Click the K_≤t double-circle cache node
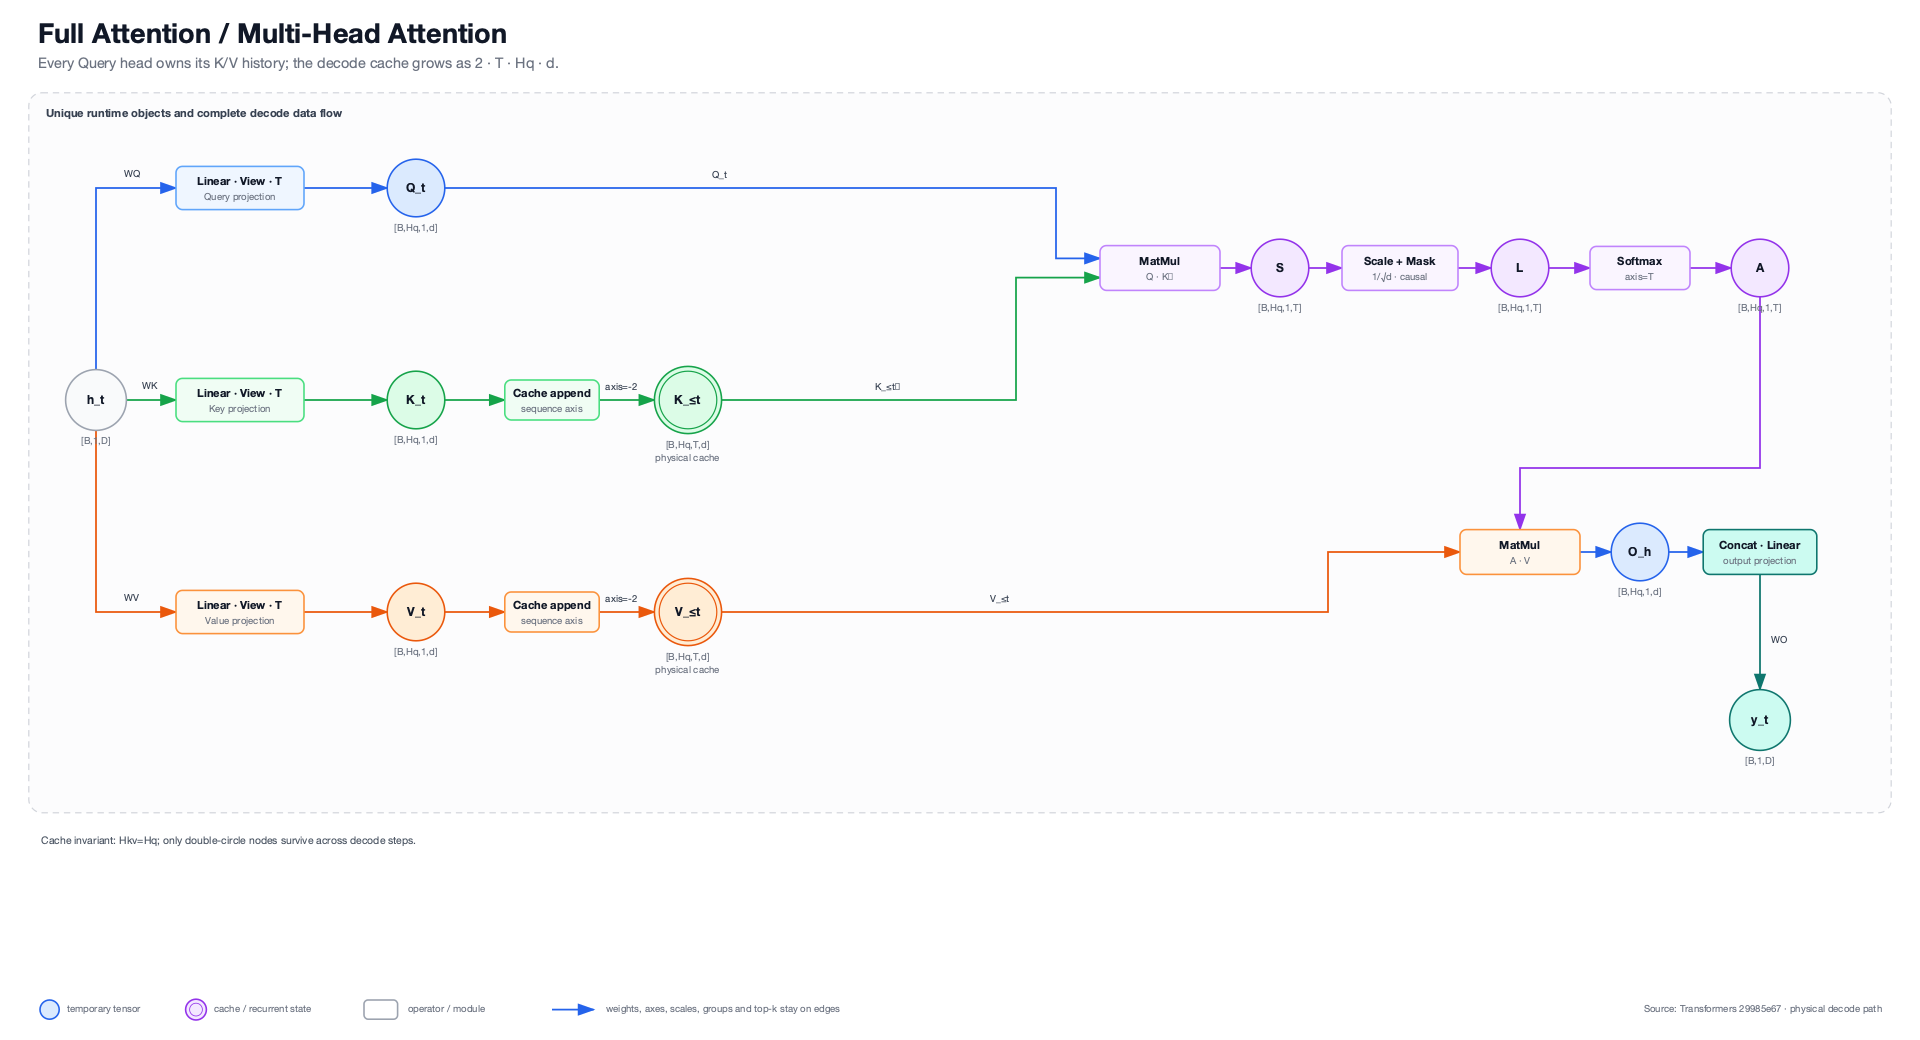Viewport: 1920px width, 1040px height. click(688, 400)
